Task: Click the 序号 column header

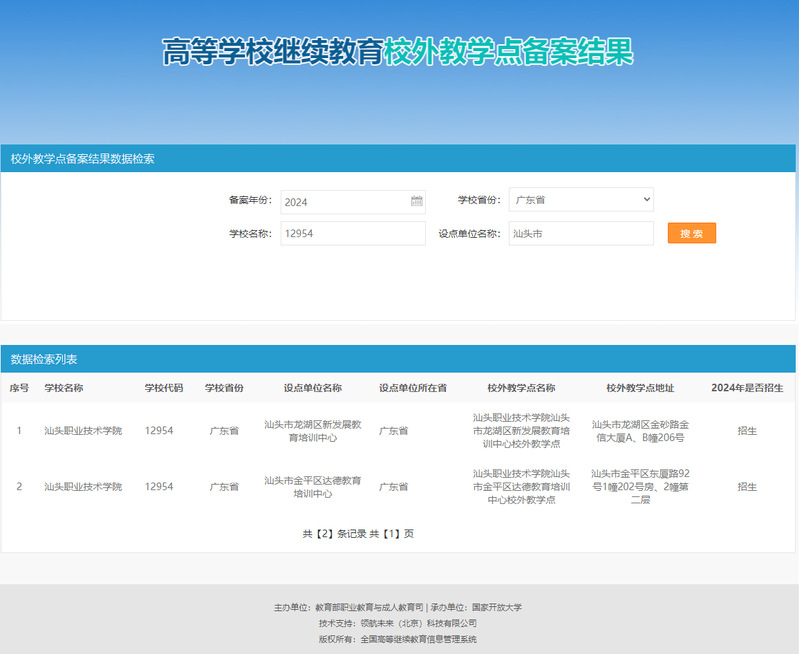Action: pos(19,388)
